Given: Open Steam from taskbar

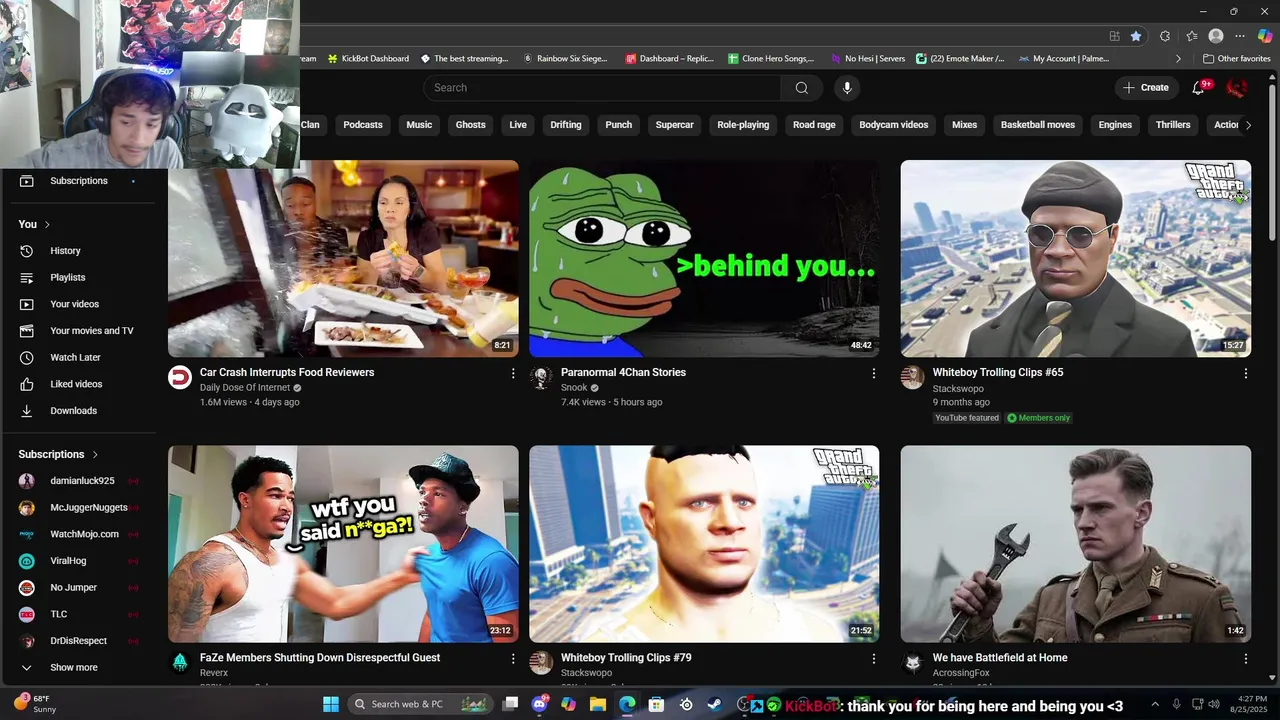Looking at the screenshot, I should coord(714,704).
